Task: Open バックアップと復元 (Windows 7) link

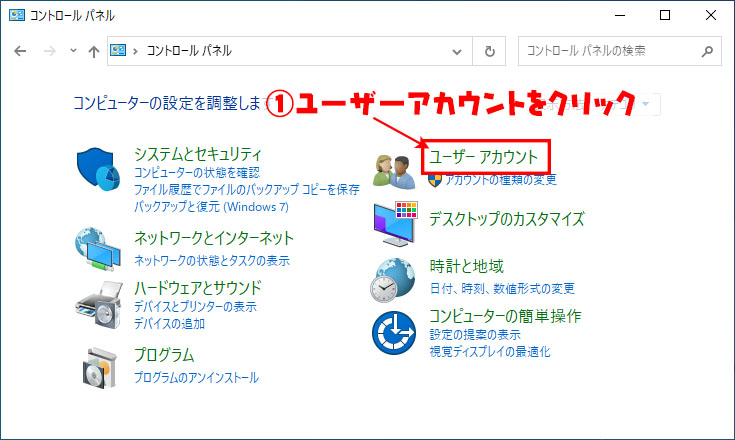Action: pyautogui.click(x=211, y=206)
